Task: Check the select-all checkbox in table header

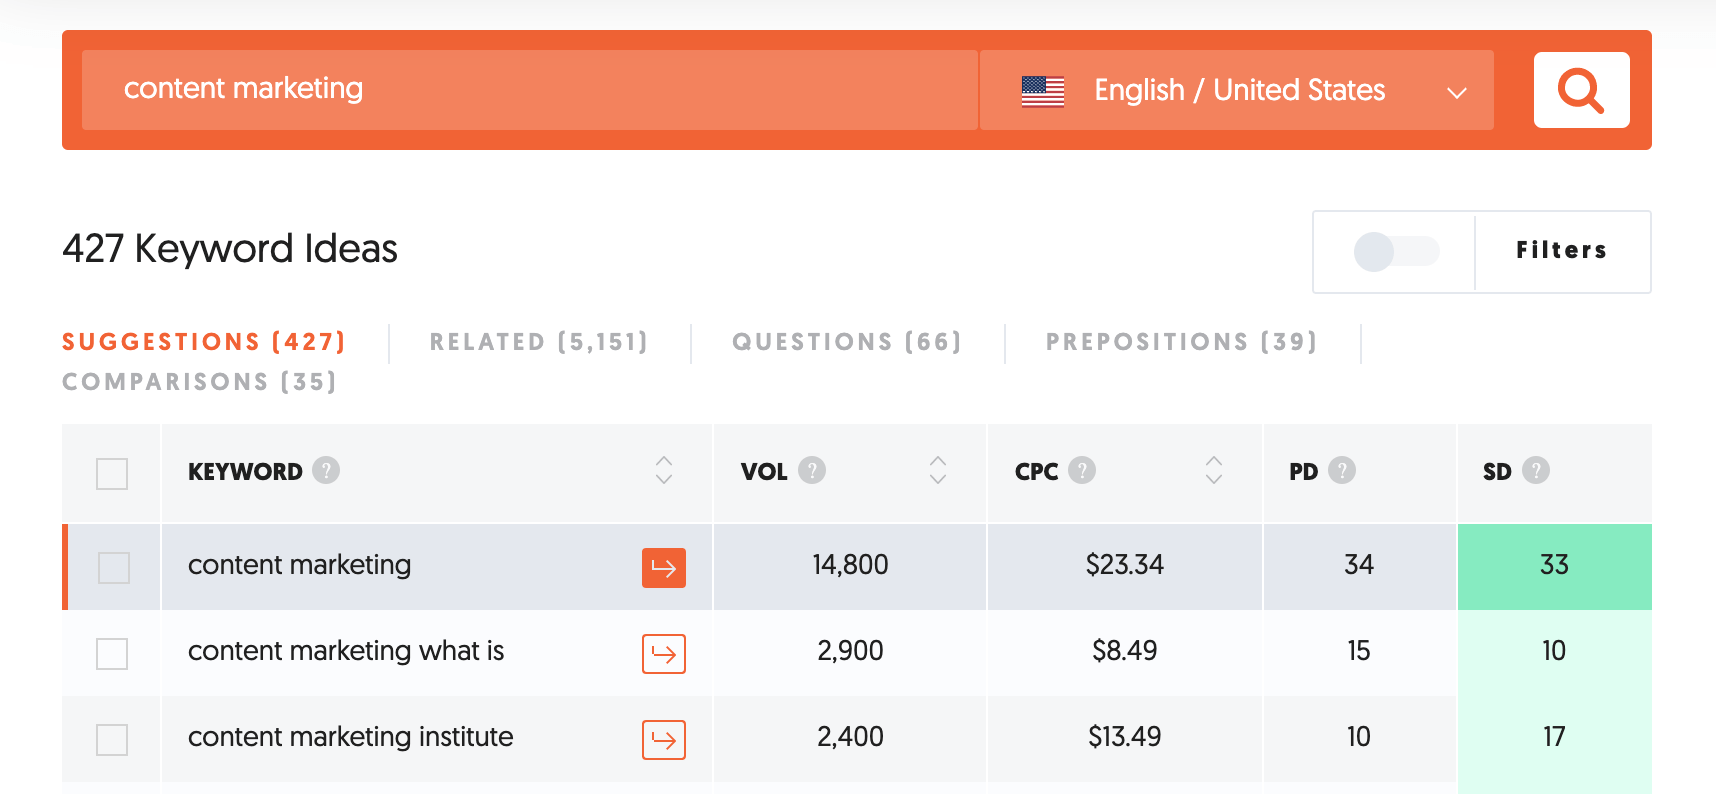Action: (x=112, y=473)
